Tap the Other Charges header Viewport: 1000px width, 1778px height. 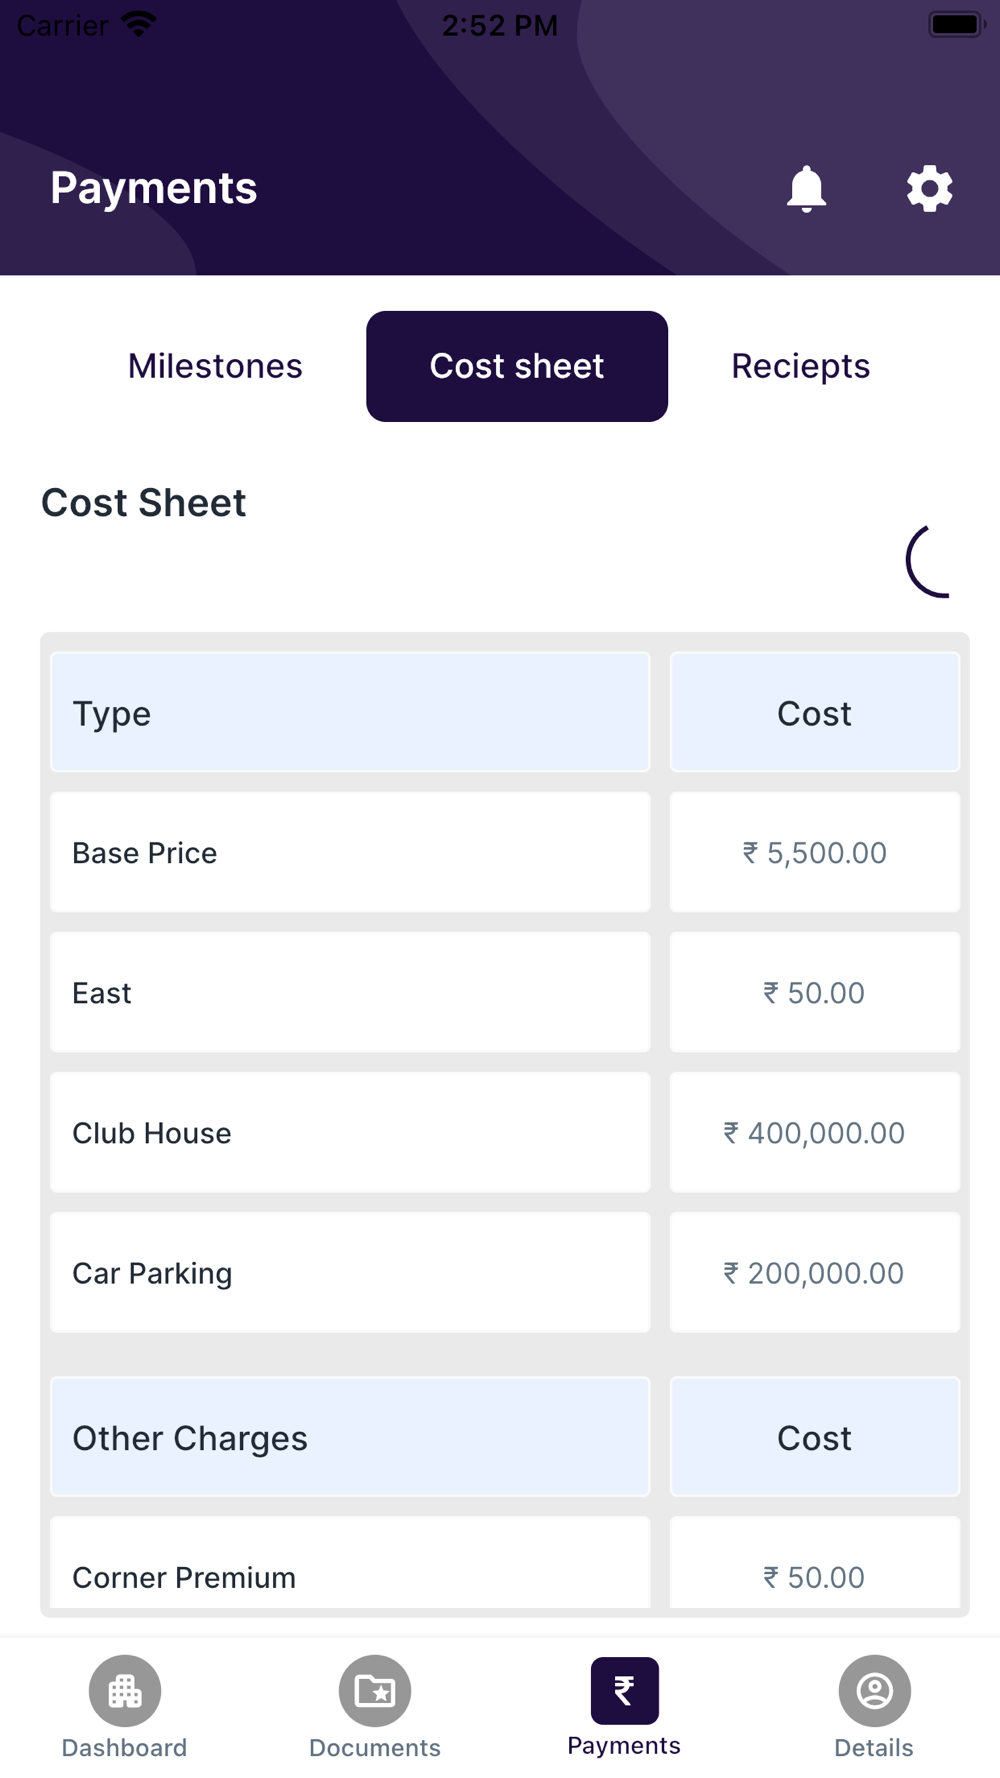(350, 1438)
